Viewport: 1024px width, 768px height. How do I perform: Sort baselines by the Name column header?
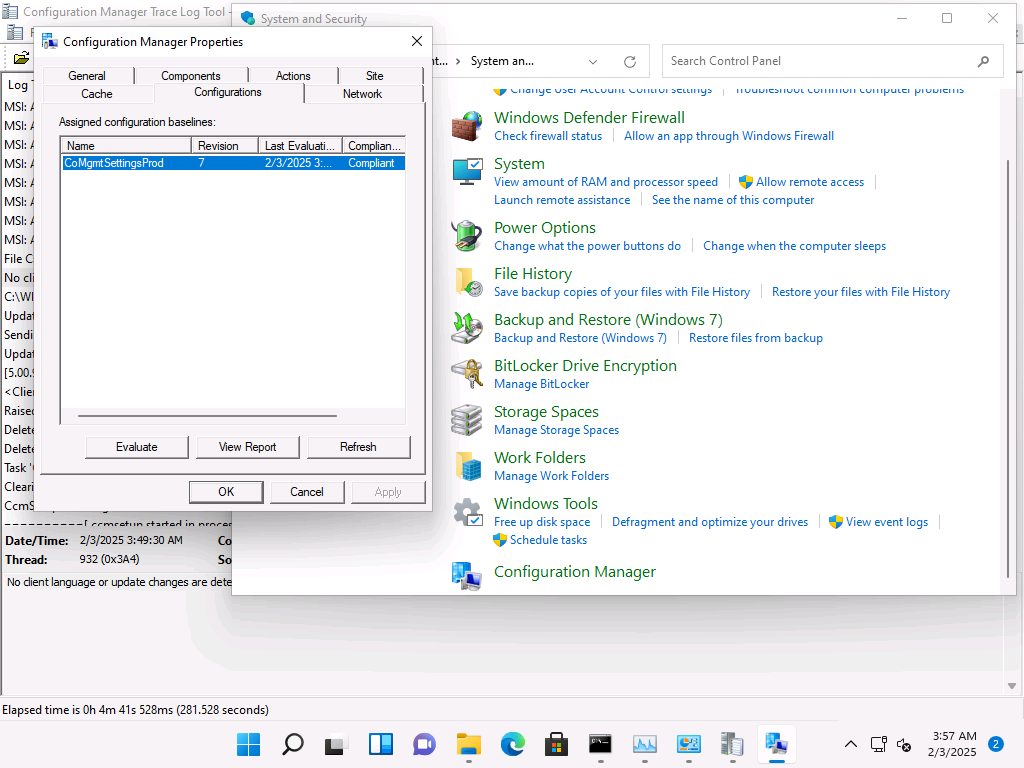coord(126,146)
